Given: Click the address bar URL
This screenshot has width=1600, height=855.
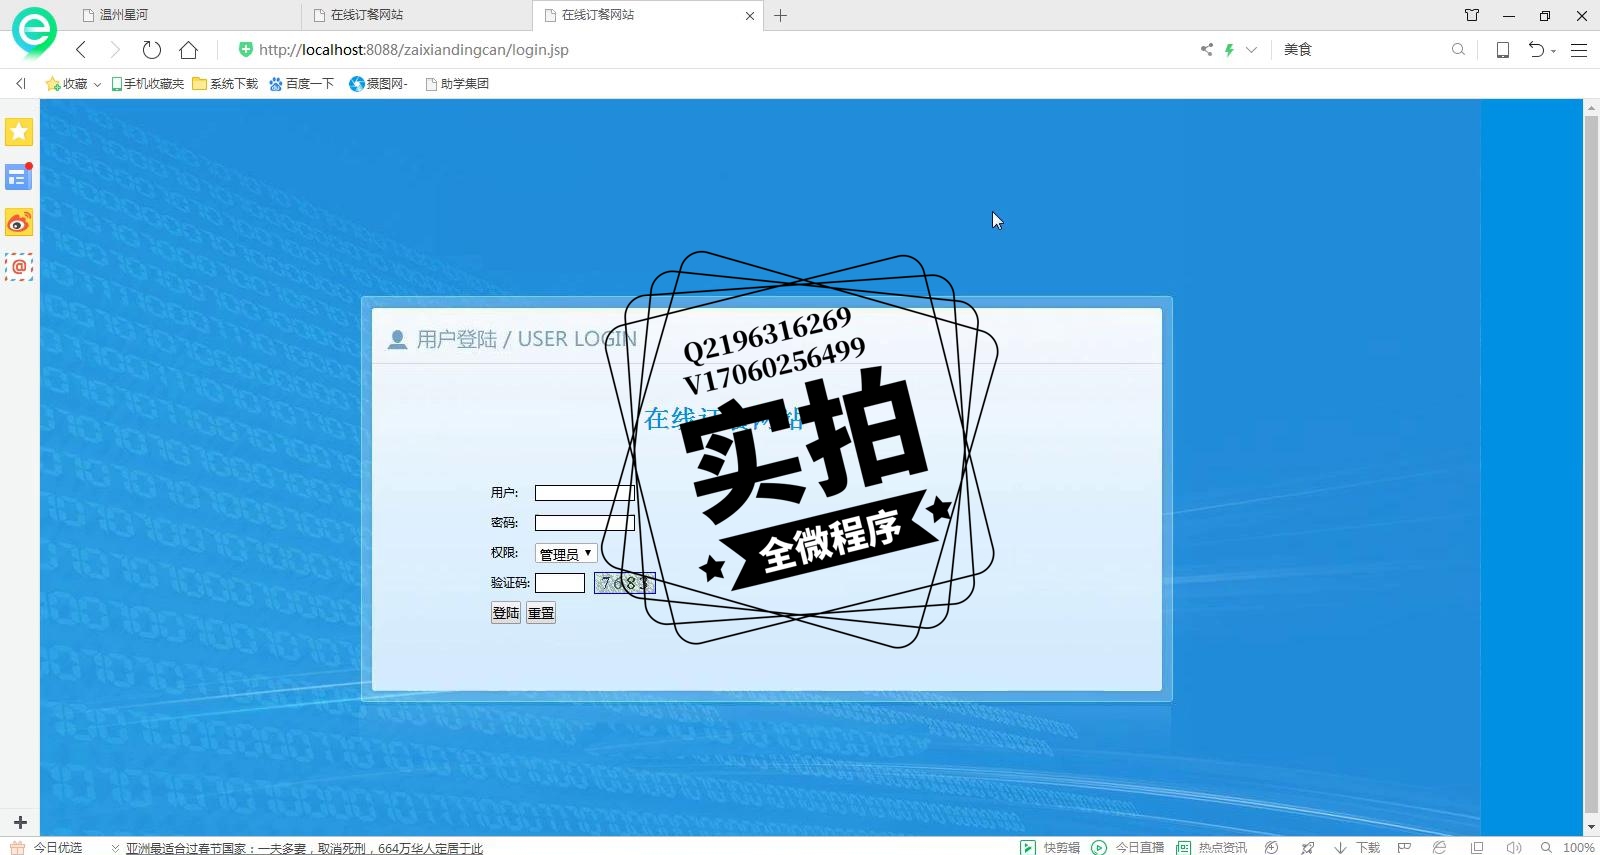Looking at the screenshot, I should pos(413,49).
